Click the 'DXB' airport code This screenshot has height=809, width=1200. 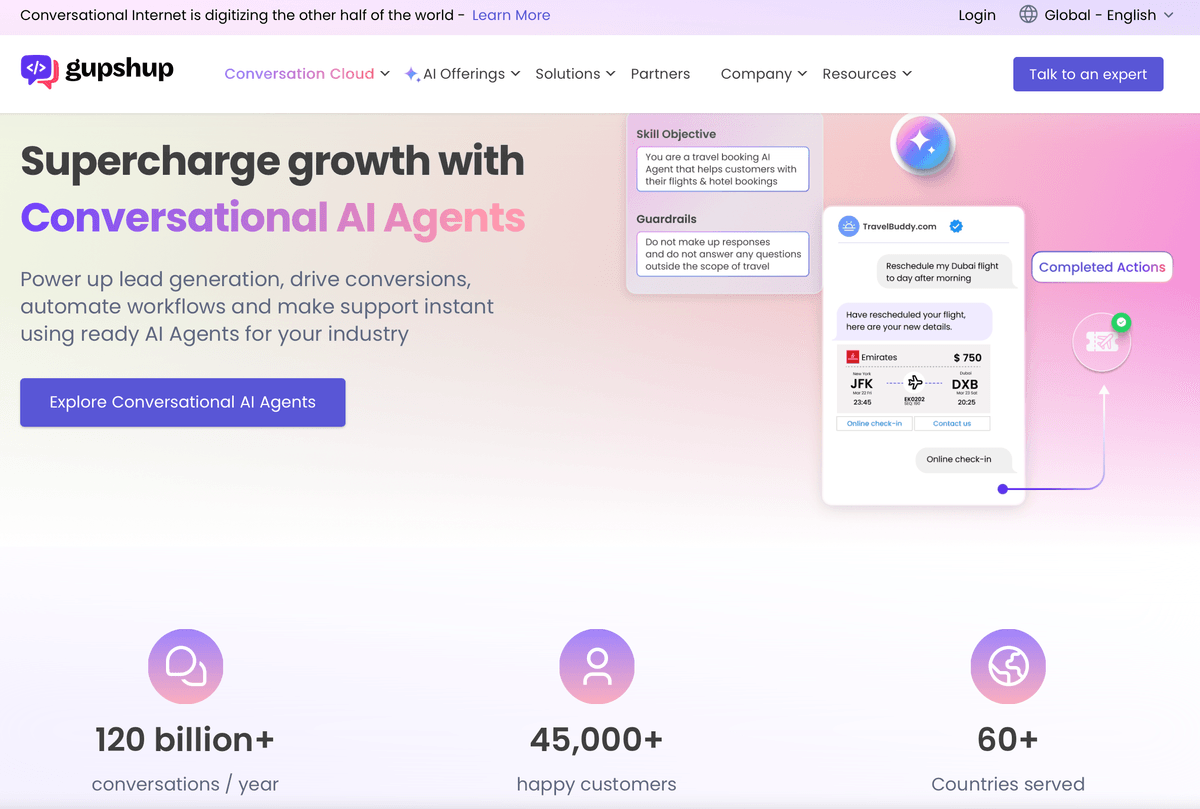coord(965,384)
